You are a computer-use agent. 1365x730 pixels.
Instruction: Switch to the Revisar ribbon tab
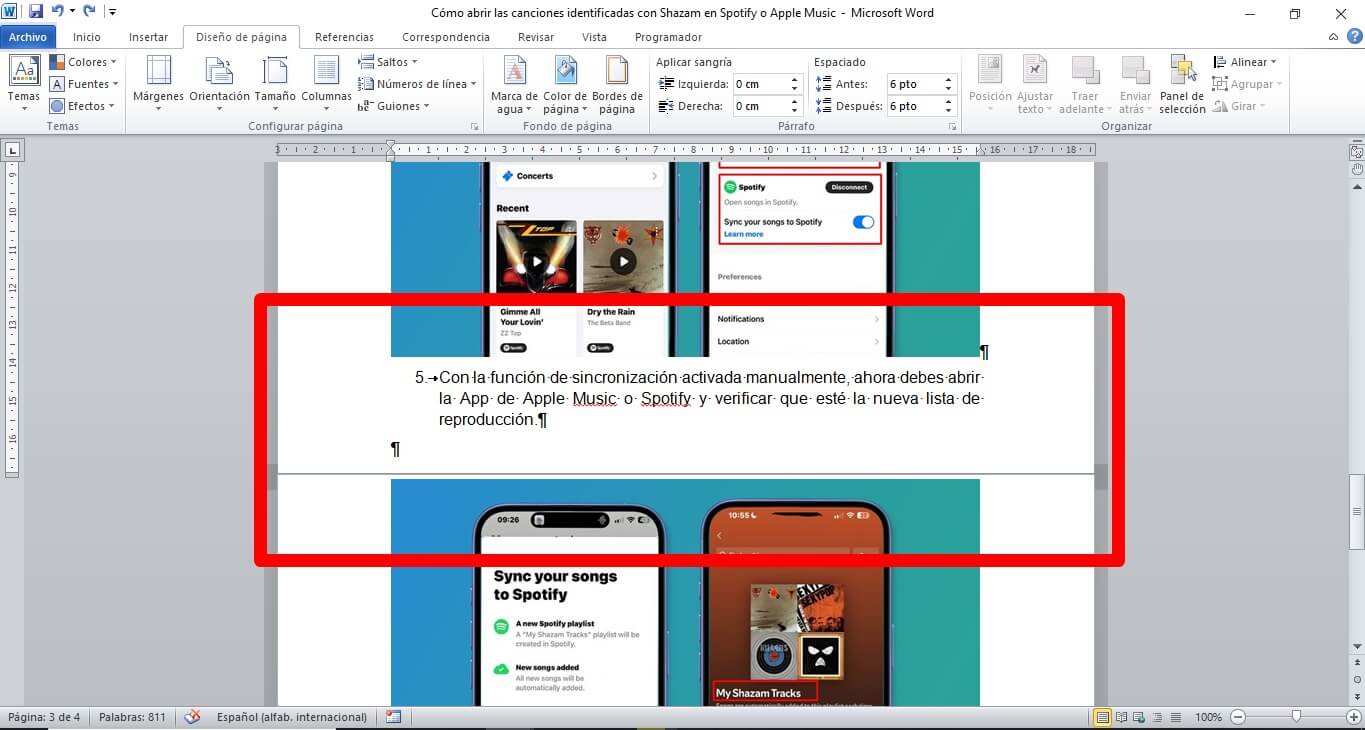coord(536,37)
